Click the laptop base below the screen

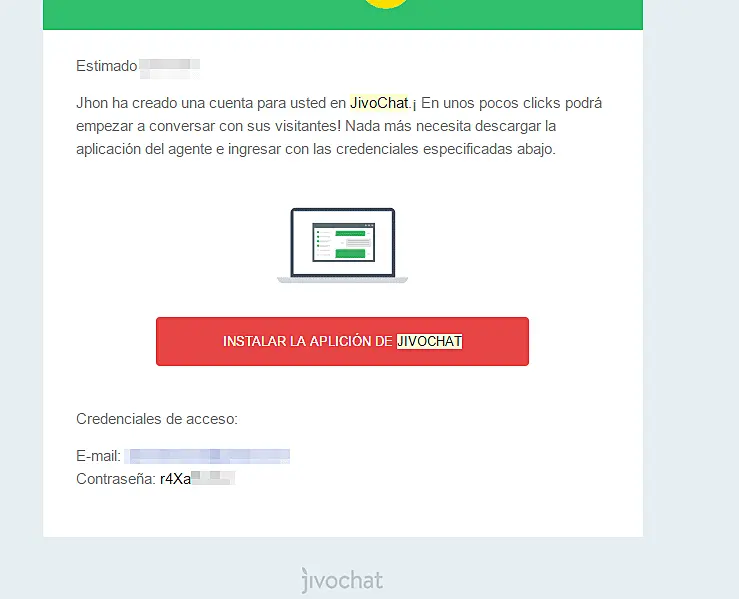point(343,280)
